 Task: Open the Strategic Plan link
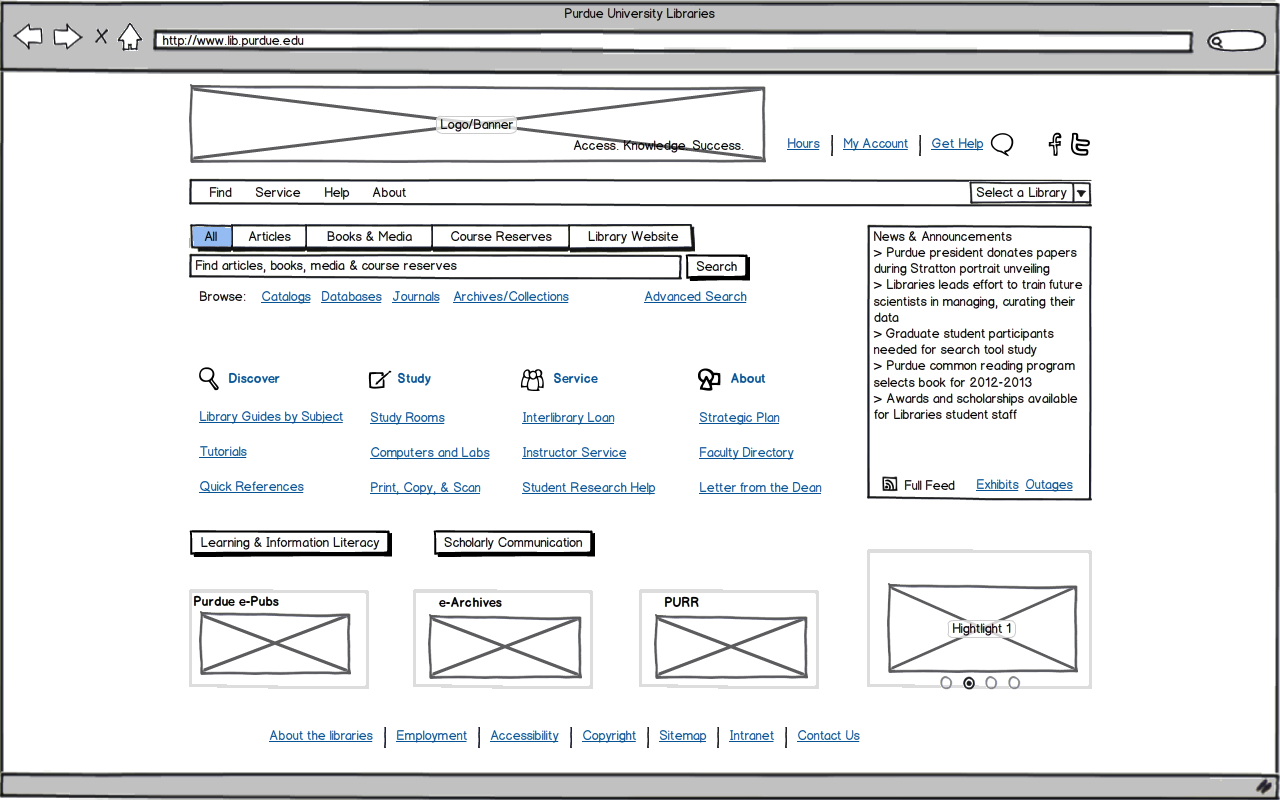tap(739, 418)
